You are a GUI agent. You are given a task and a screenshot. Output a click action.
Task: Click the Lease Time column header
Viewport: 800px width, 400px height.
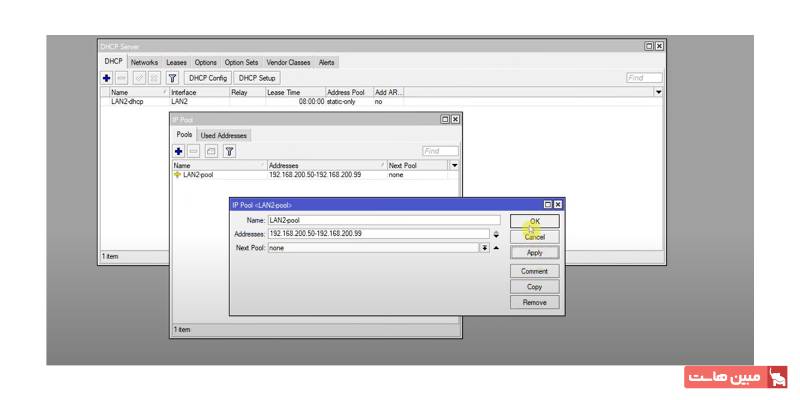point(295,92)
